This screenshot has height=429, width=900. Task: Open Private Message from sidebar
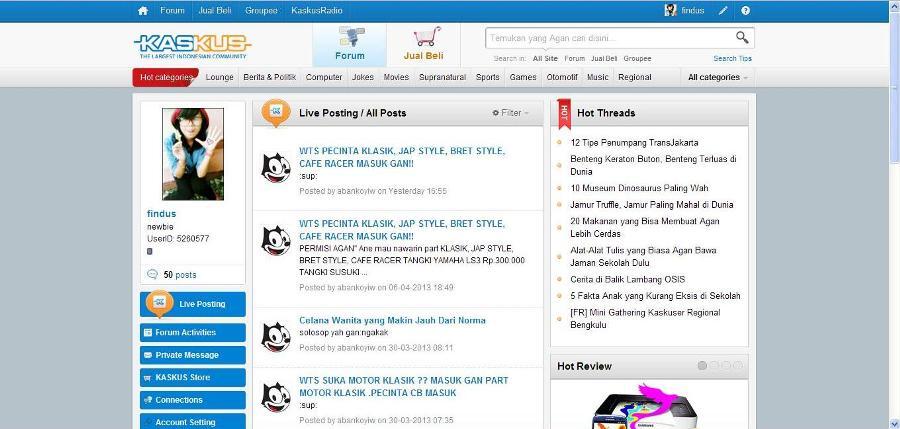(x=193, y=355)
